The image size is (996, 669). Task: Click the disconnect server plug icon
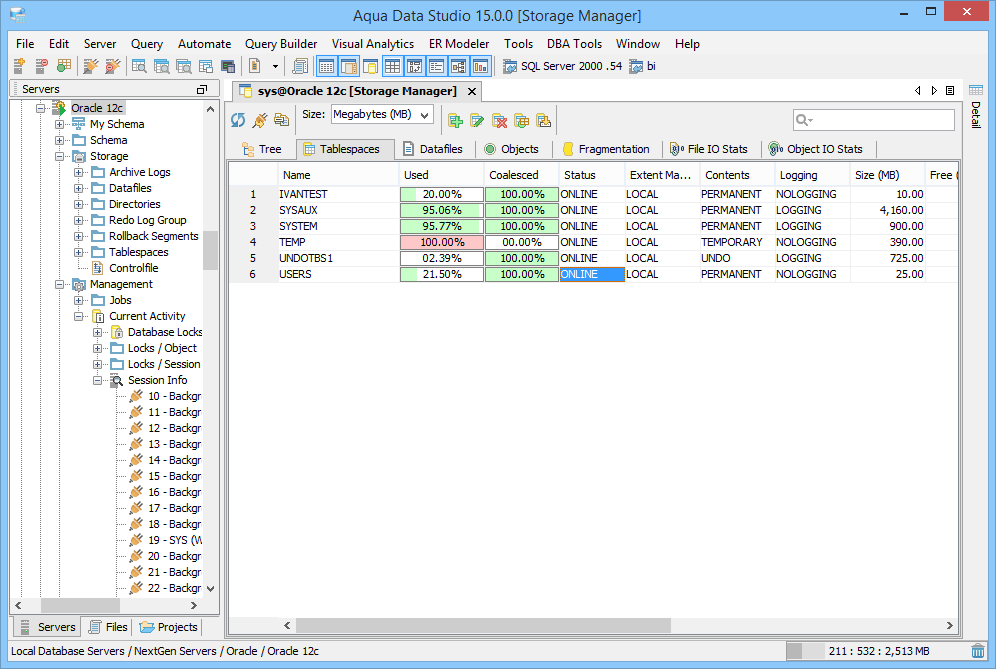pyautogui.click(x=112, y=65)
